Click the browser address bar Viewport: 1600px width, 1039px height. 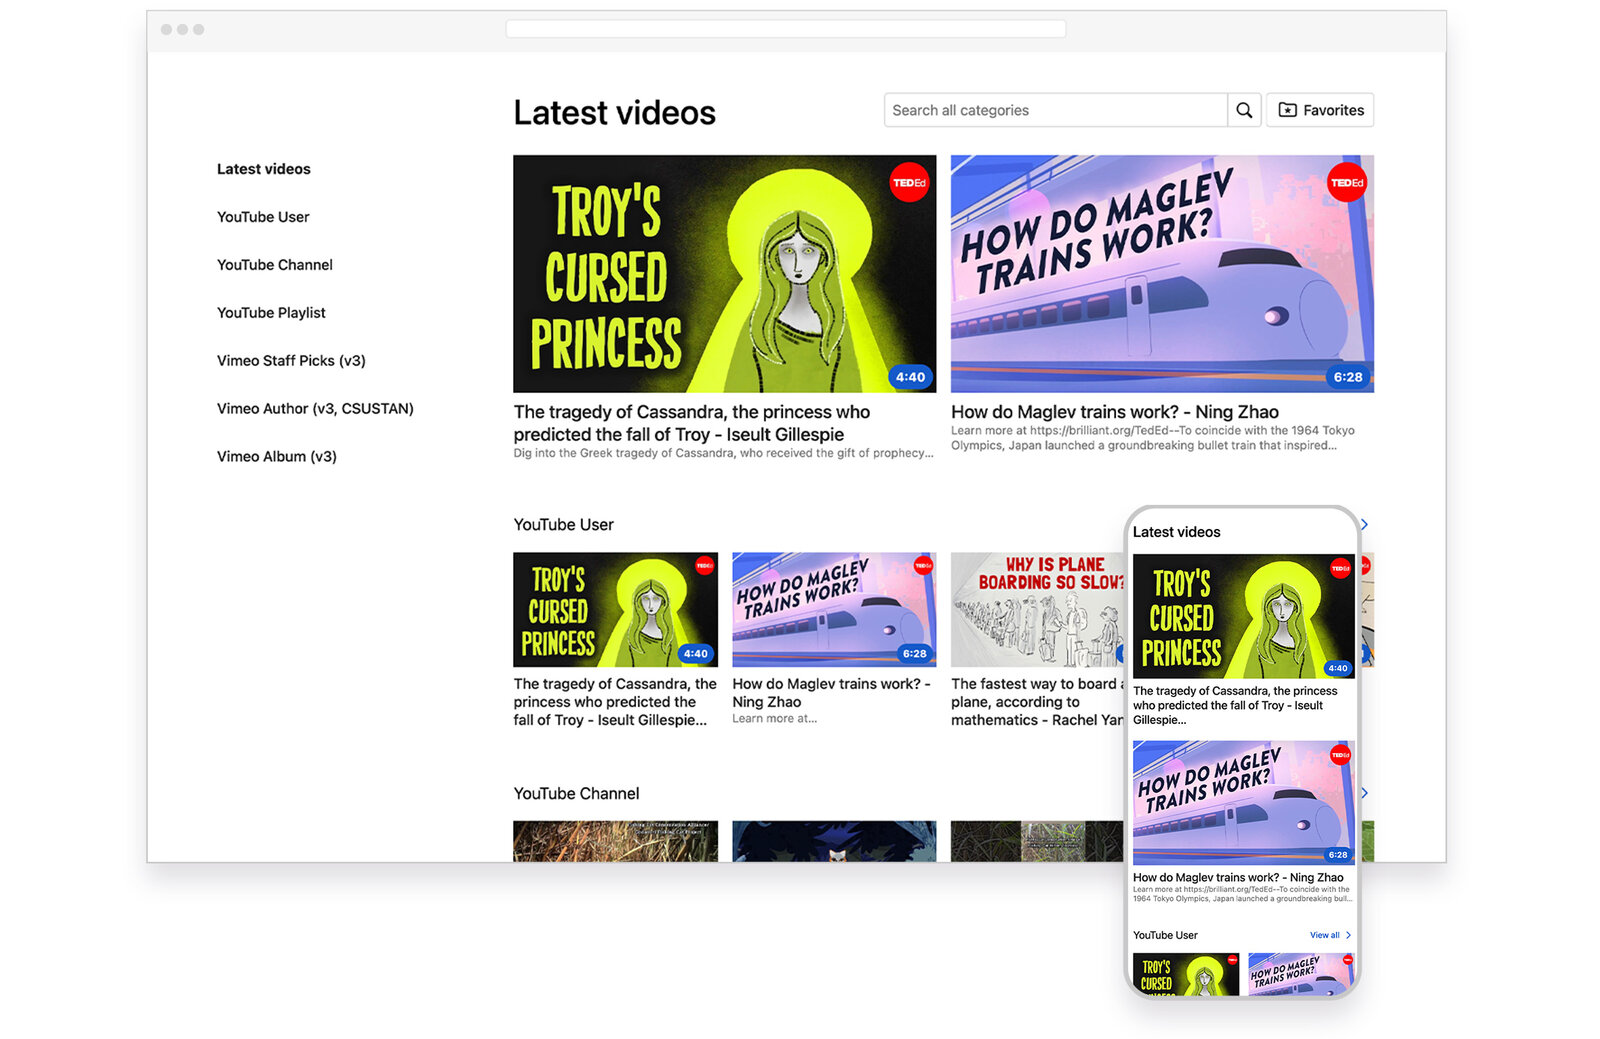click(785, 29)
